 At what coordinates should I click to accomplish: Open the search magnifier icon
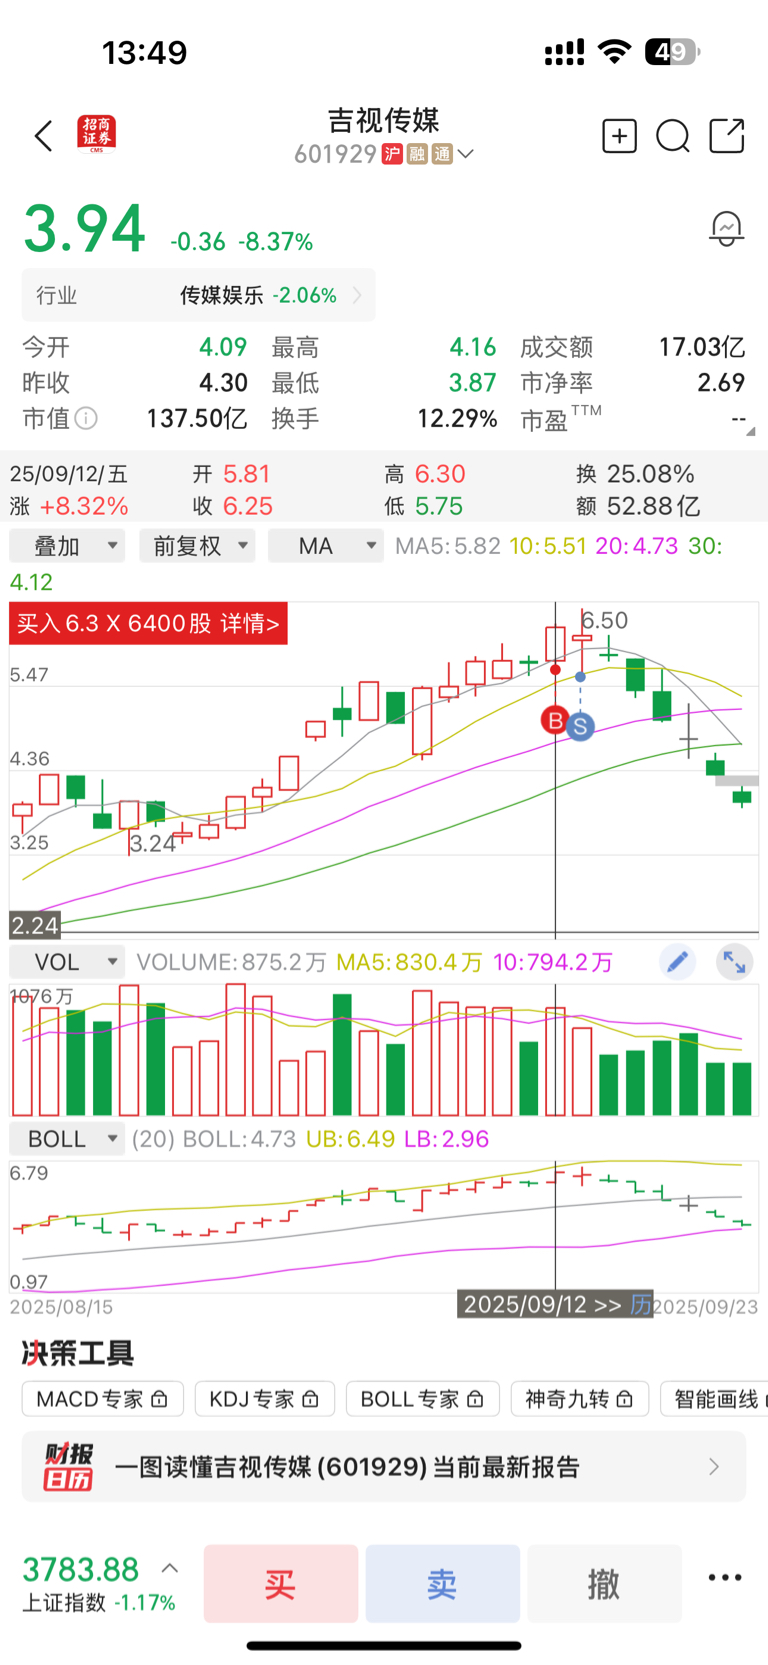[673, 136]
